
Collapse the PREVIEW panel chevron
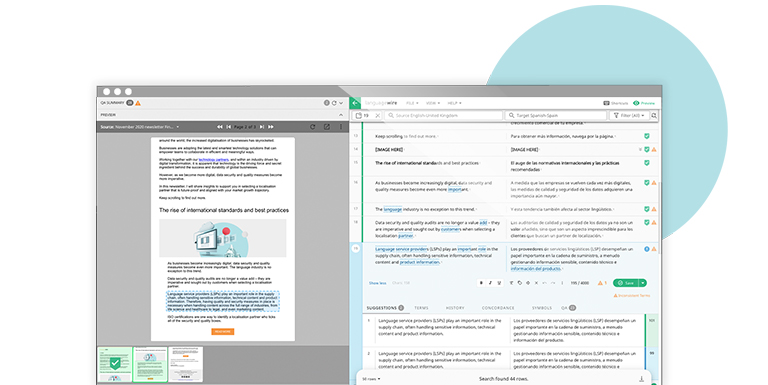[x=341, y=115]
